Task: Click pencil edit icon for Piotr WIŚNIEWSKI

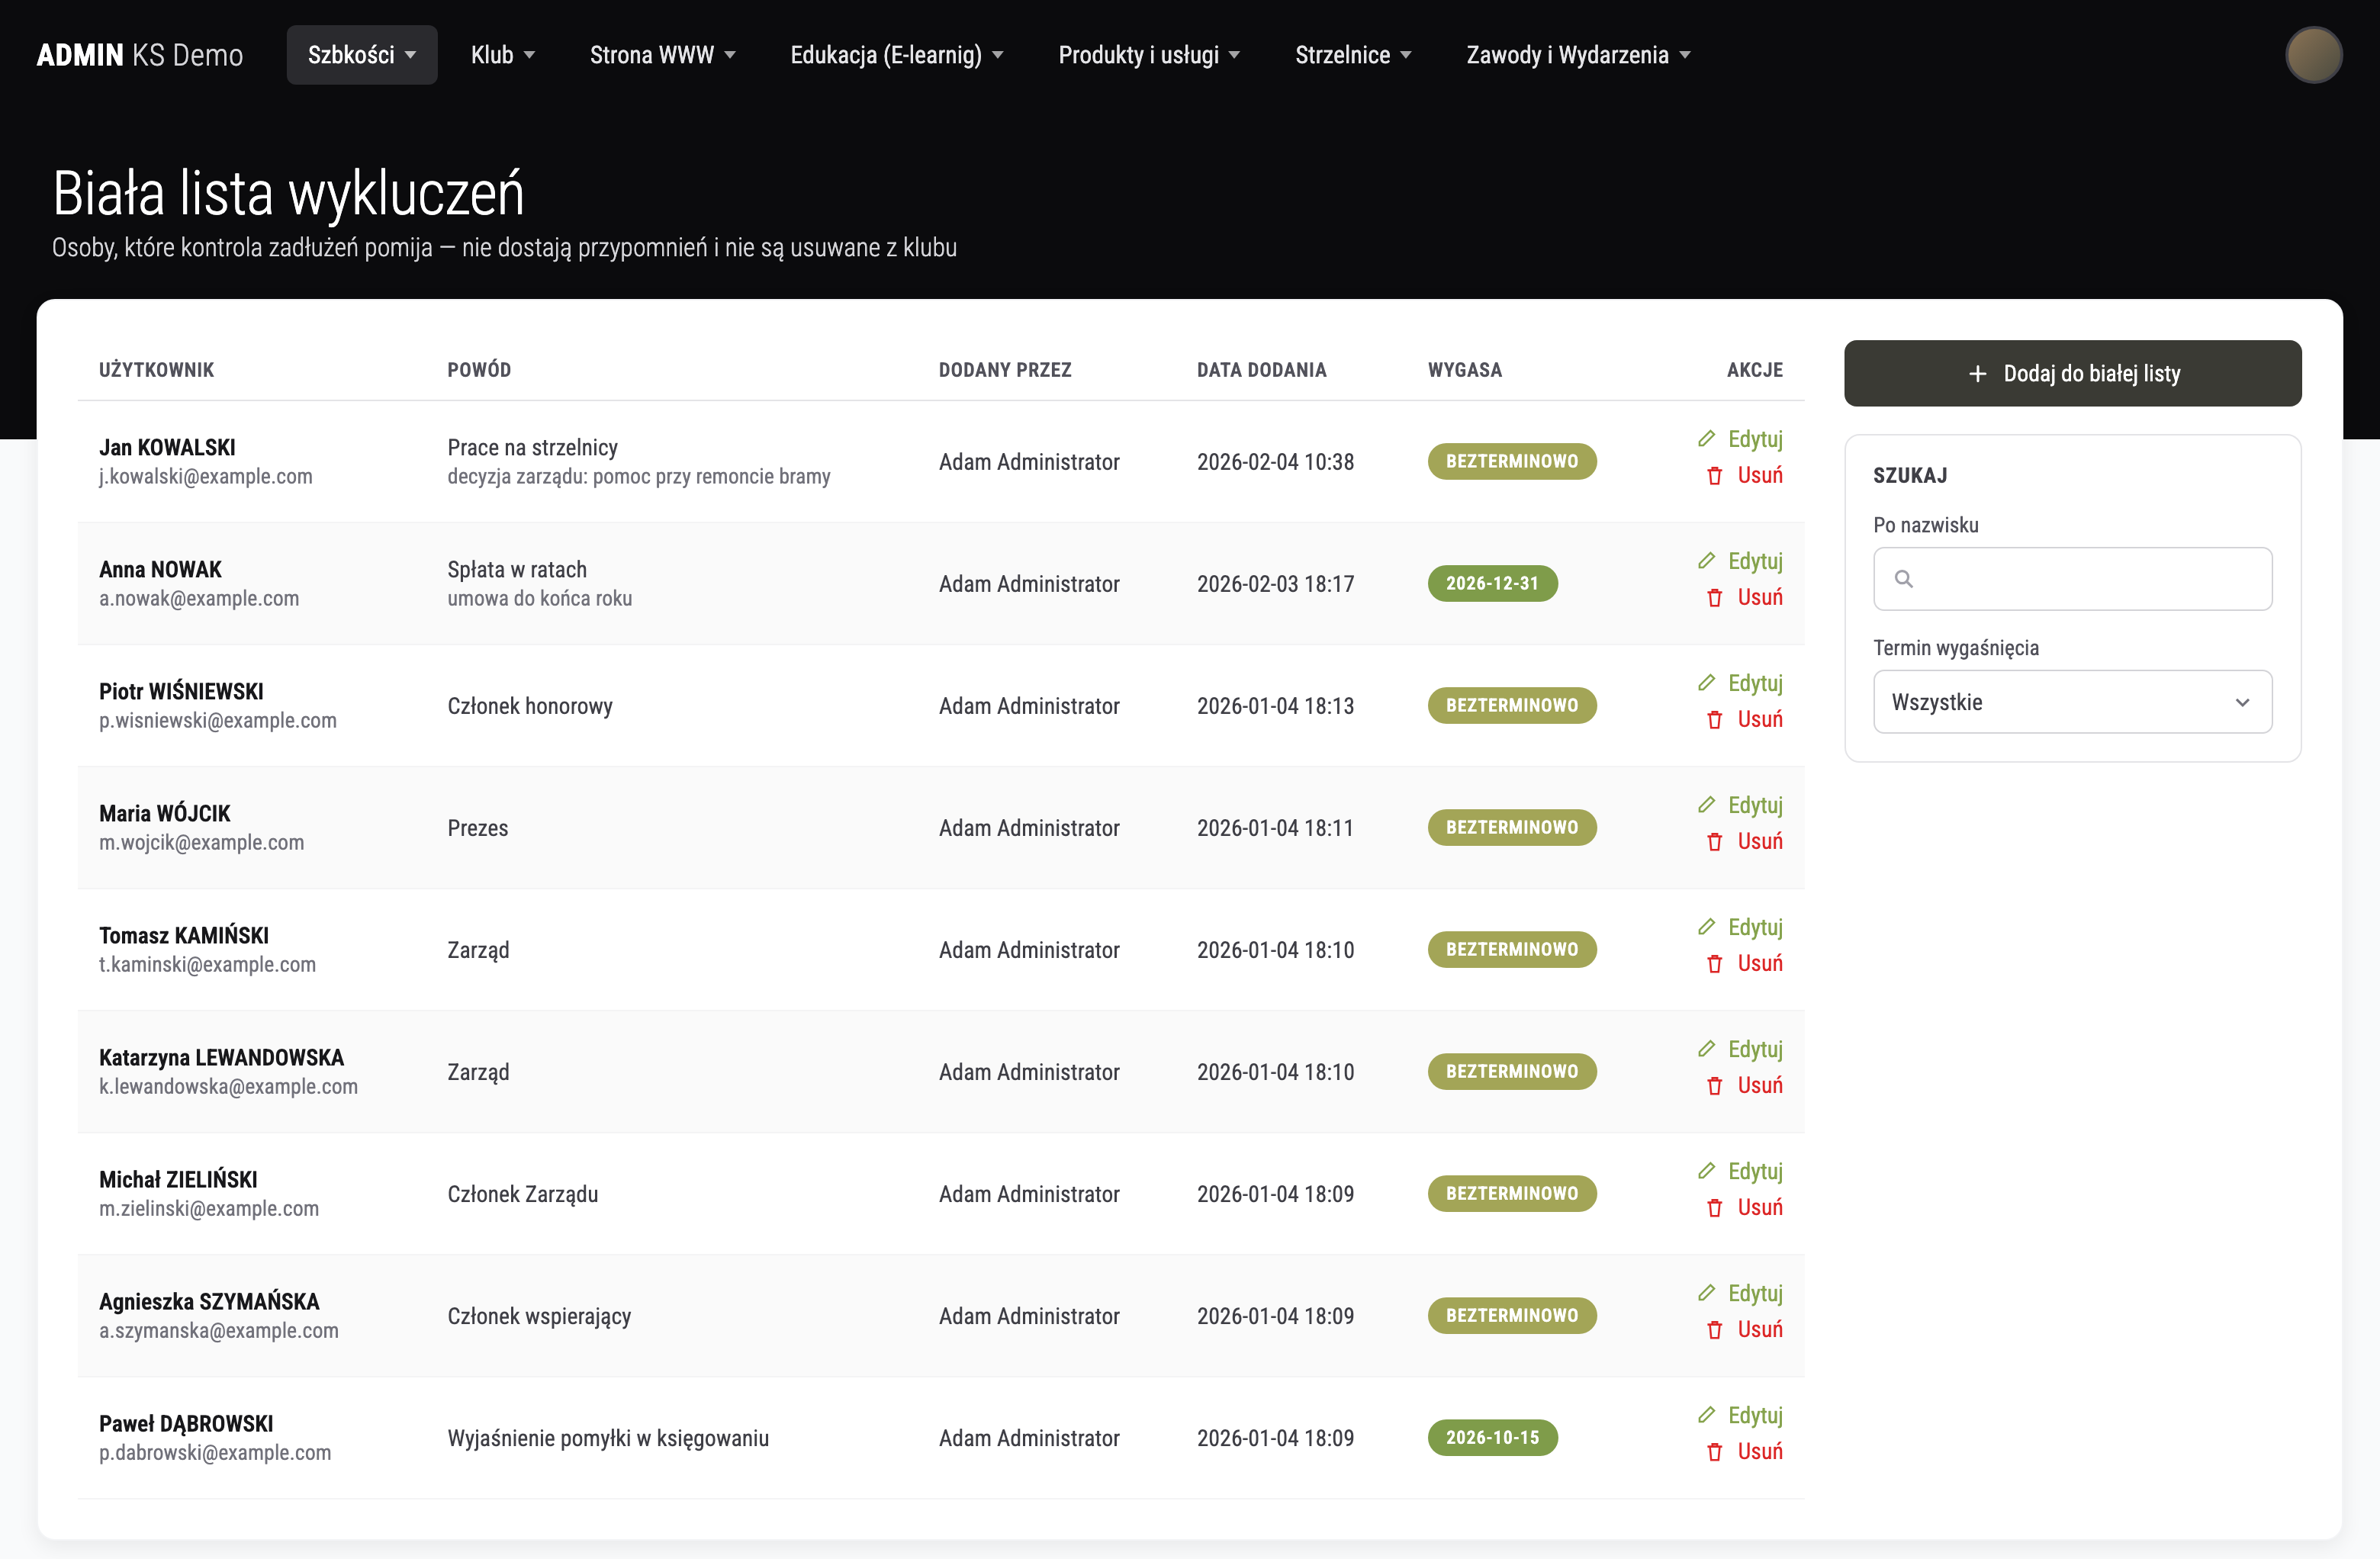Action: (1706, 683)
